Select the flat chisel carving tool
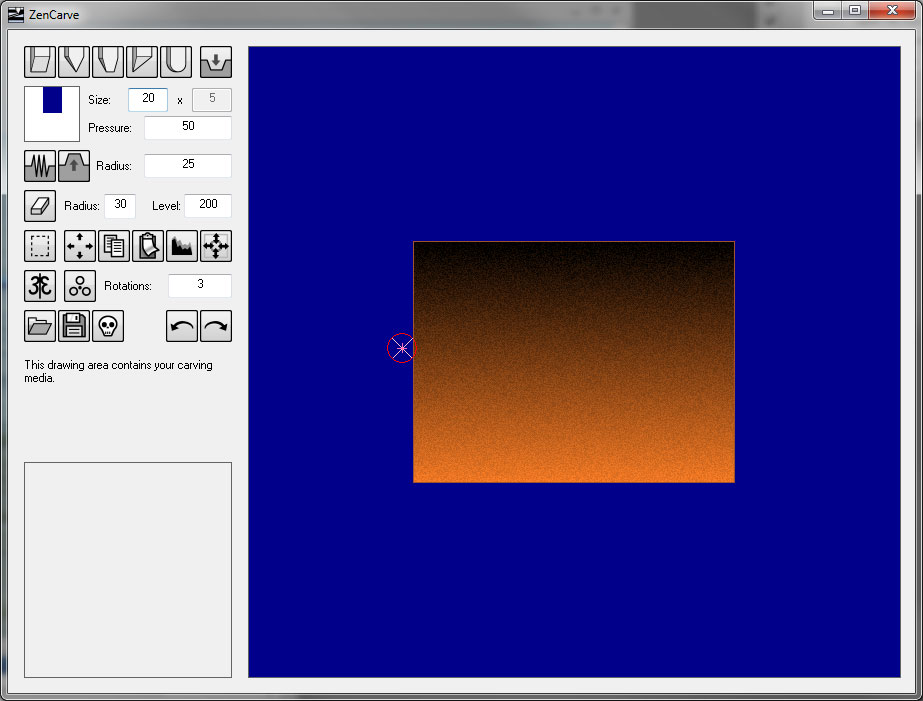The height and width of the screenshot is (701, 923). [x=40, y=62]
